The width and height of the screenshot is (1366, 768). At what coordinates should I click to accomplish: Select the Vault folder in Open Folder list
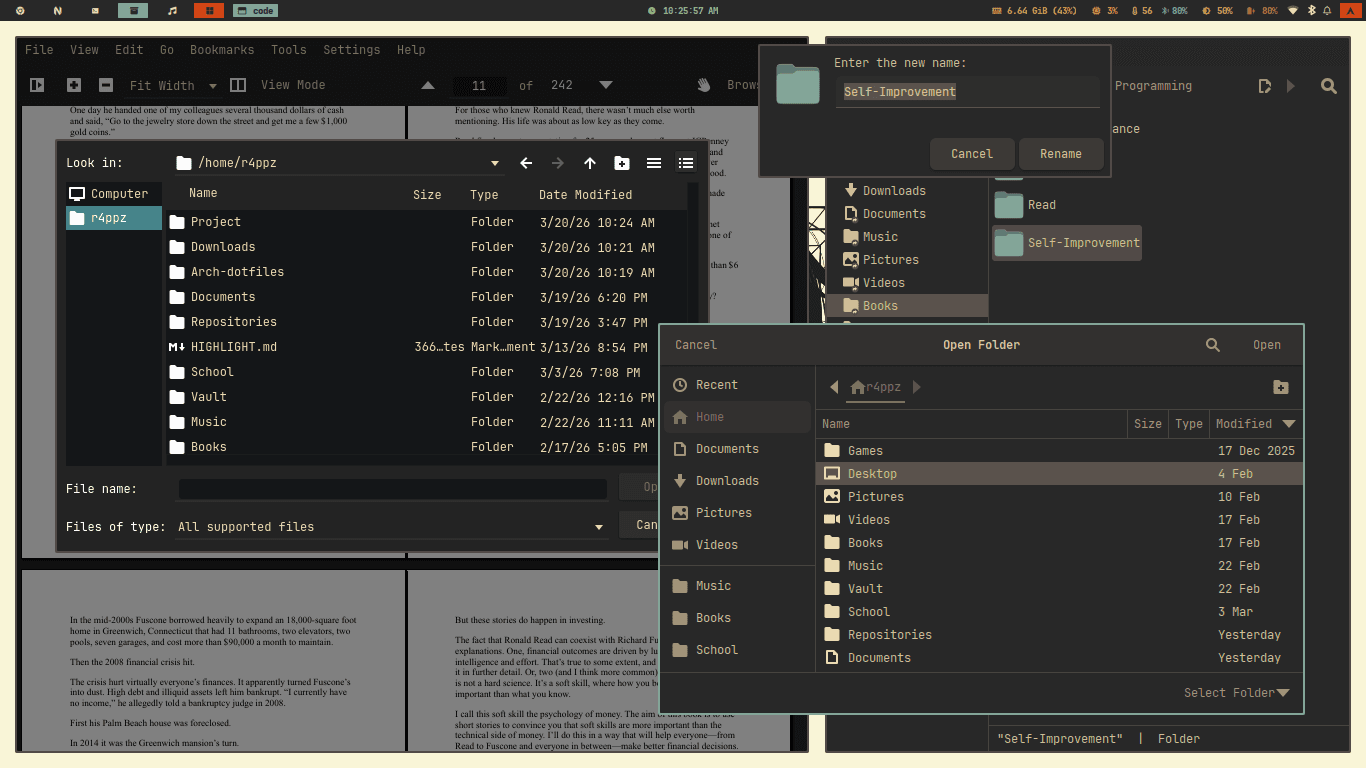click(x=1060, y=589)
